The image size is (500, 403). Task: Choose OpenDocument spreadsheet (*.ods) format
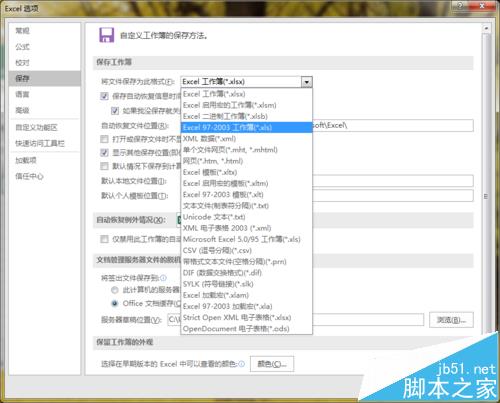coord(247,329)
